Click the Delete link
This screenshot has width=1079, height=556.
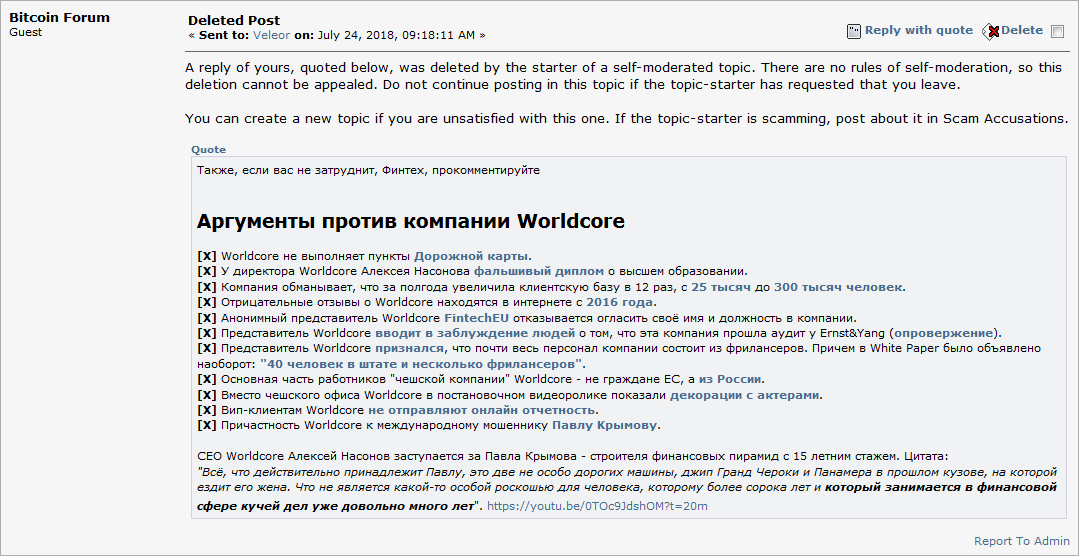coord(1022,30)
